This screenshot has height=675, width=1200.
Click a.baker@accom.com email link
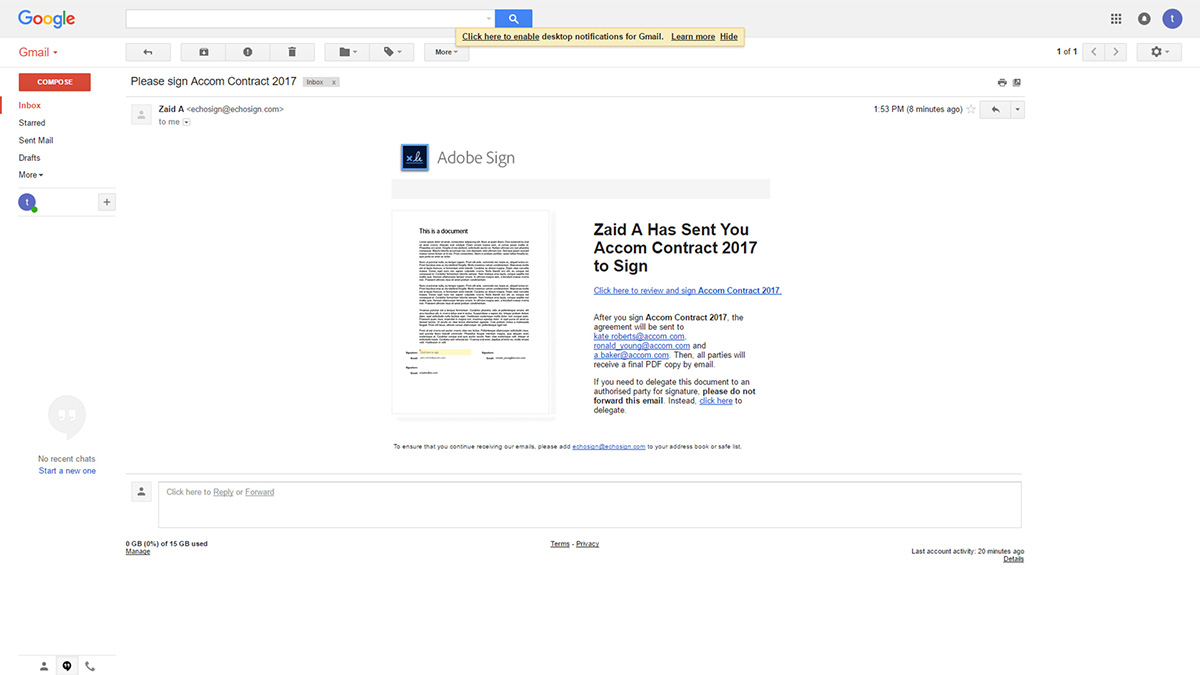click(x=631, y=355)
